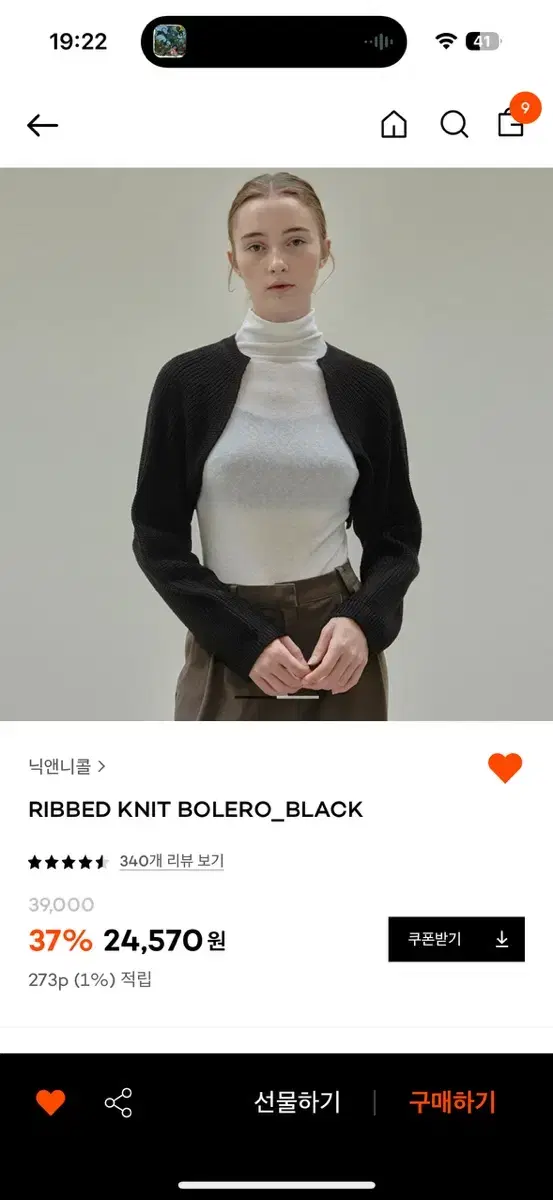Tap the 273p 적립 points text
The image size is (553, 1200).
coord(90,979)
